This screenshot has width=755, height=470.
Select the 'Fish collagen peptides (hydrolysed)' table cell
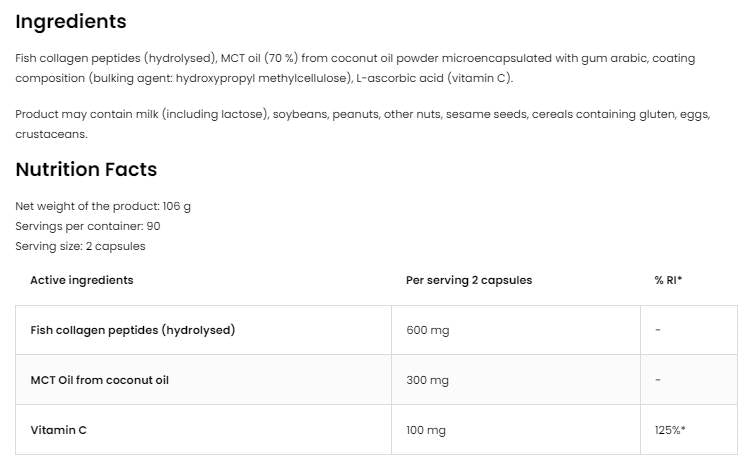pyautogui.click(x=133, y=330)
